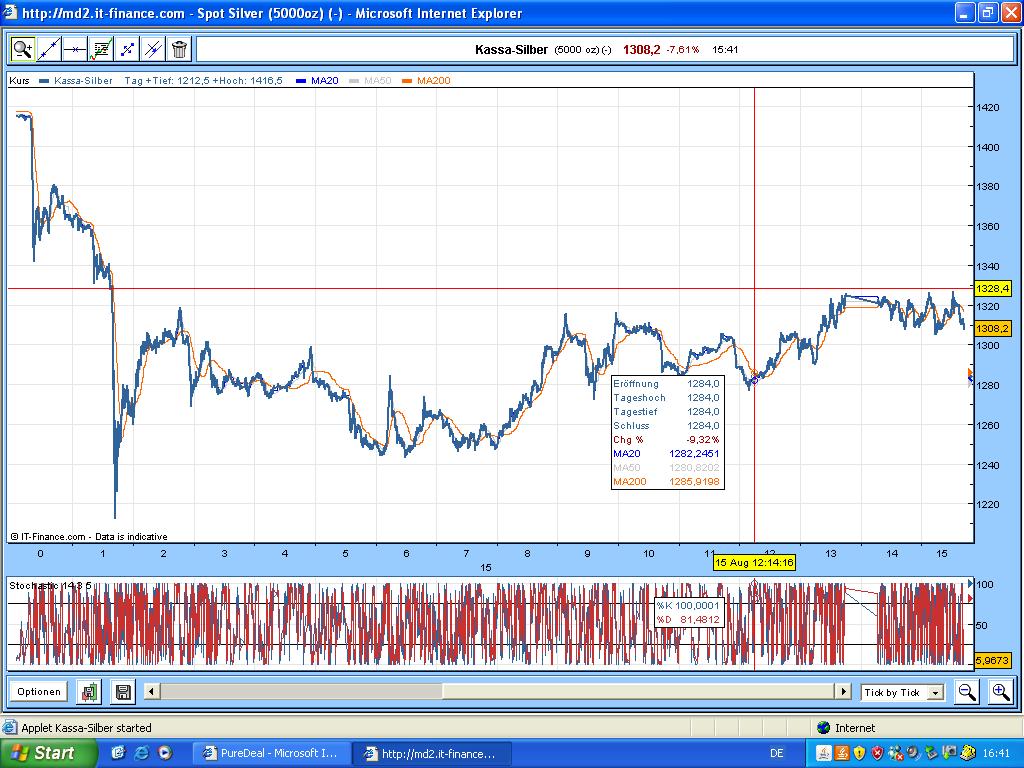
Task: Click the horizontal scrollbar left arrow
Action: tap(151, 691)
